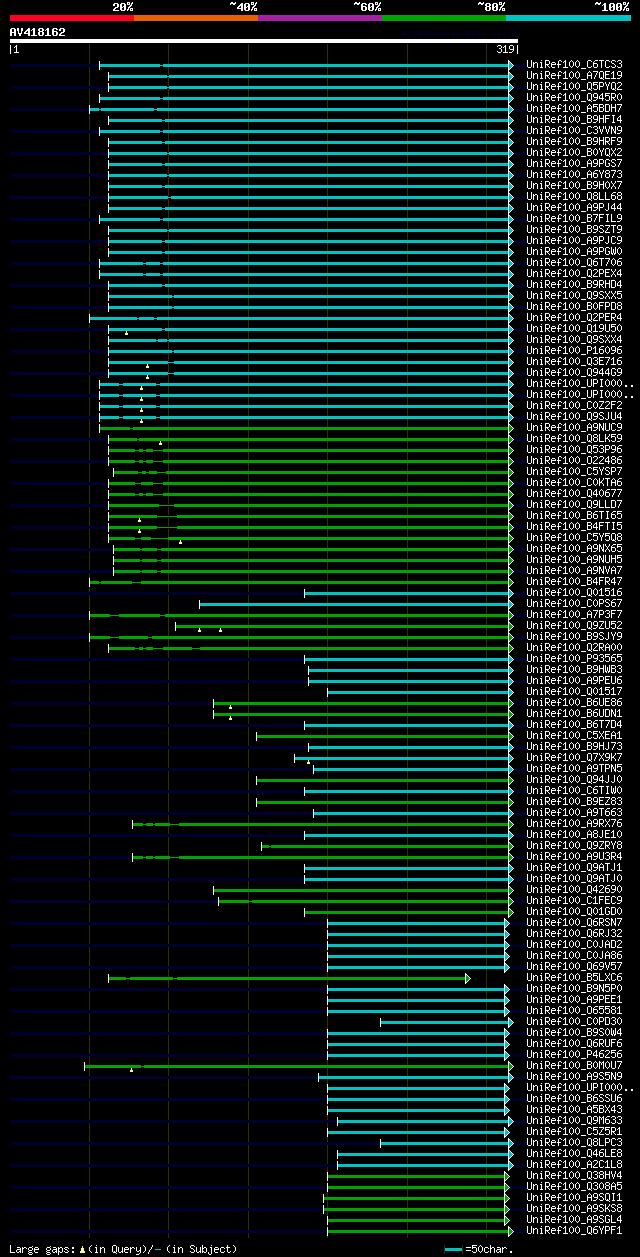Click the green alignment bar for B5LXC6

288,978
